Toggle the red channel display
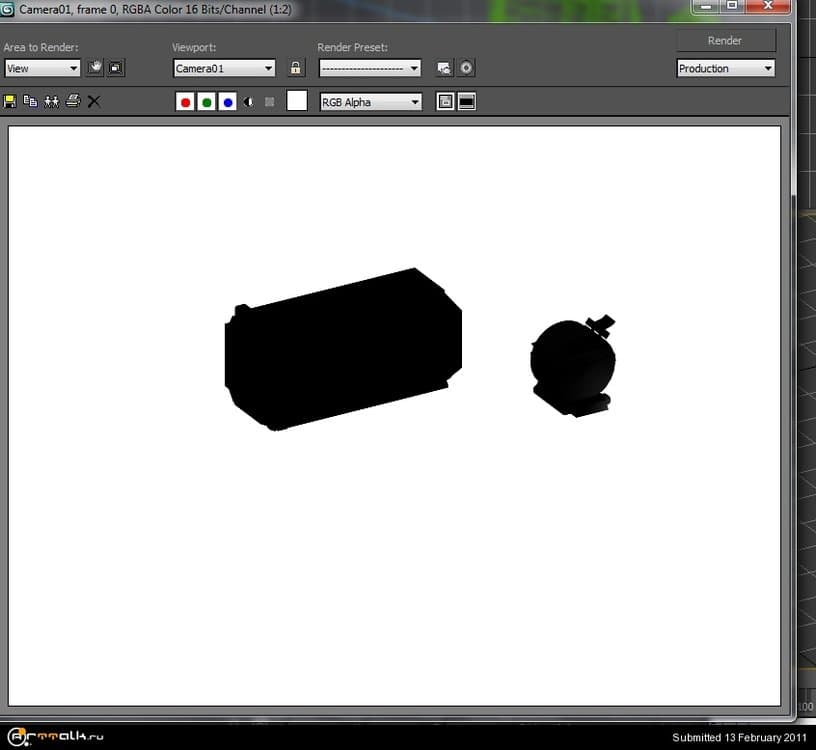 coord(185,102)
